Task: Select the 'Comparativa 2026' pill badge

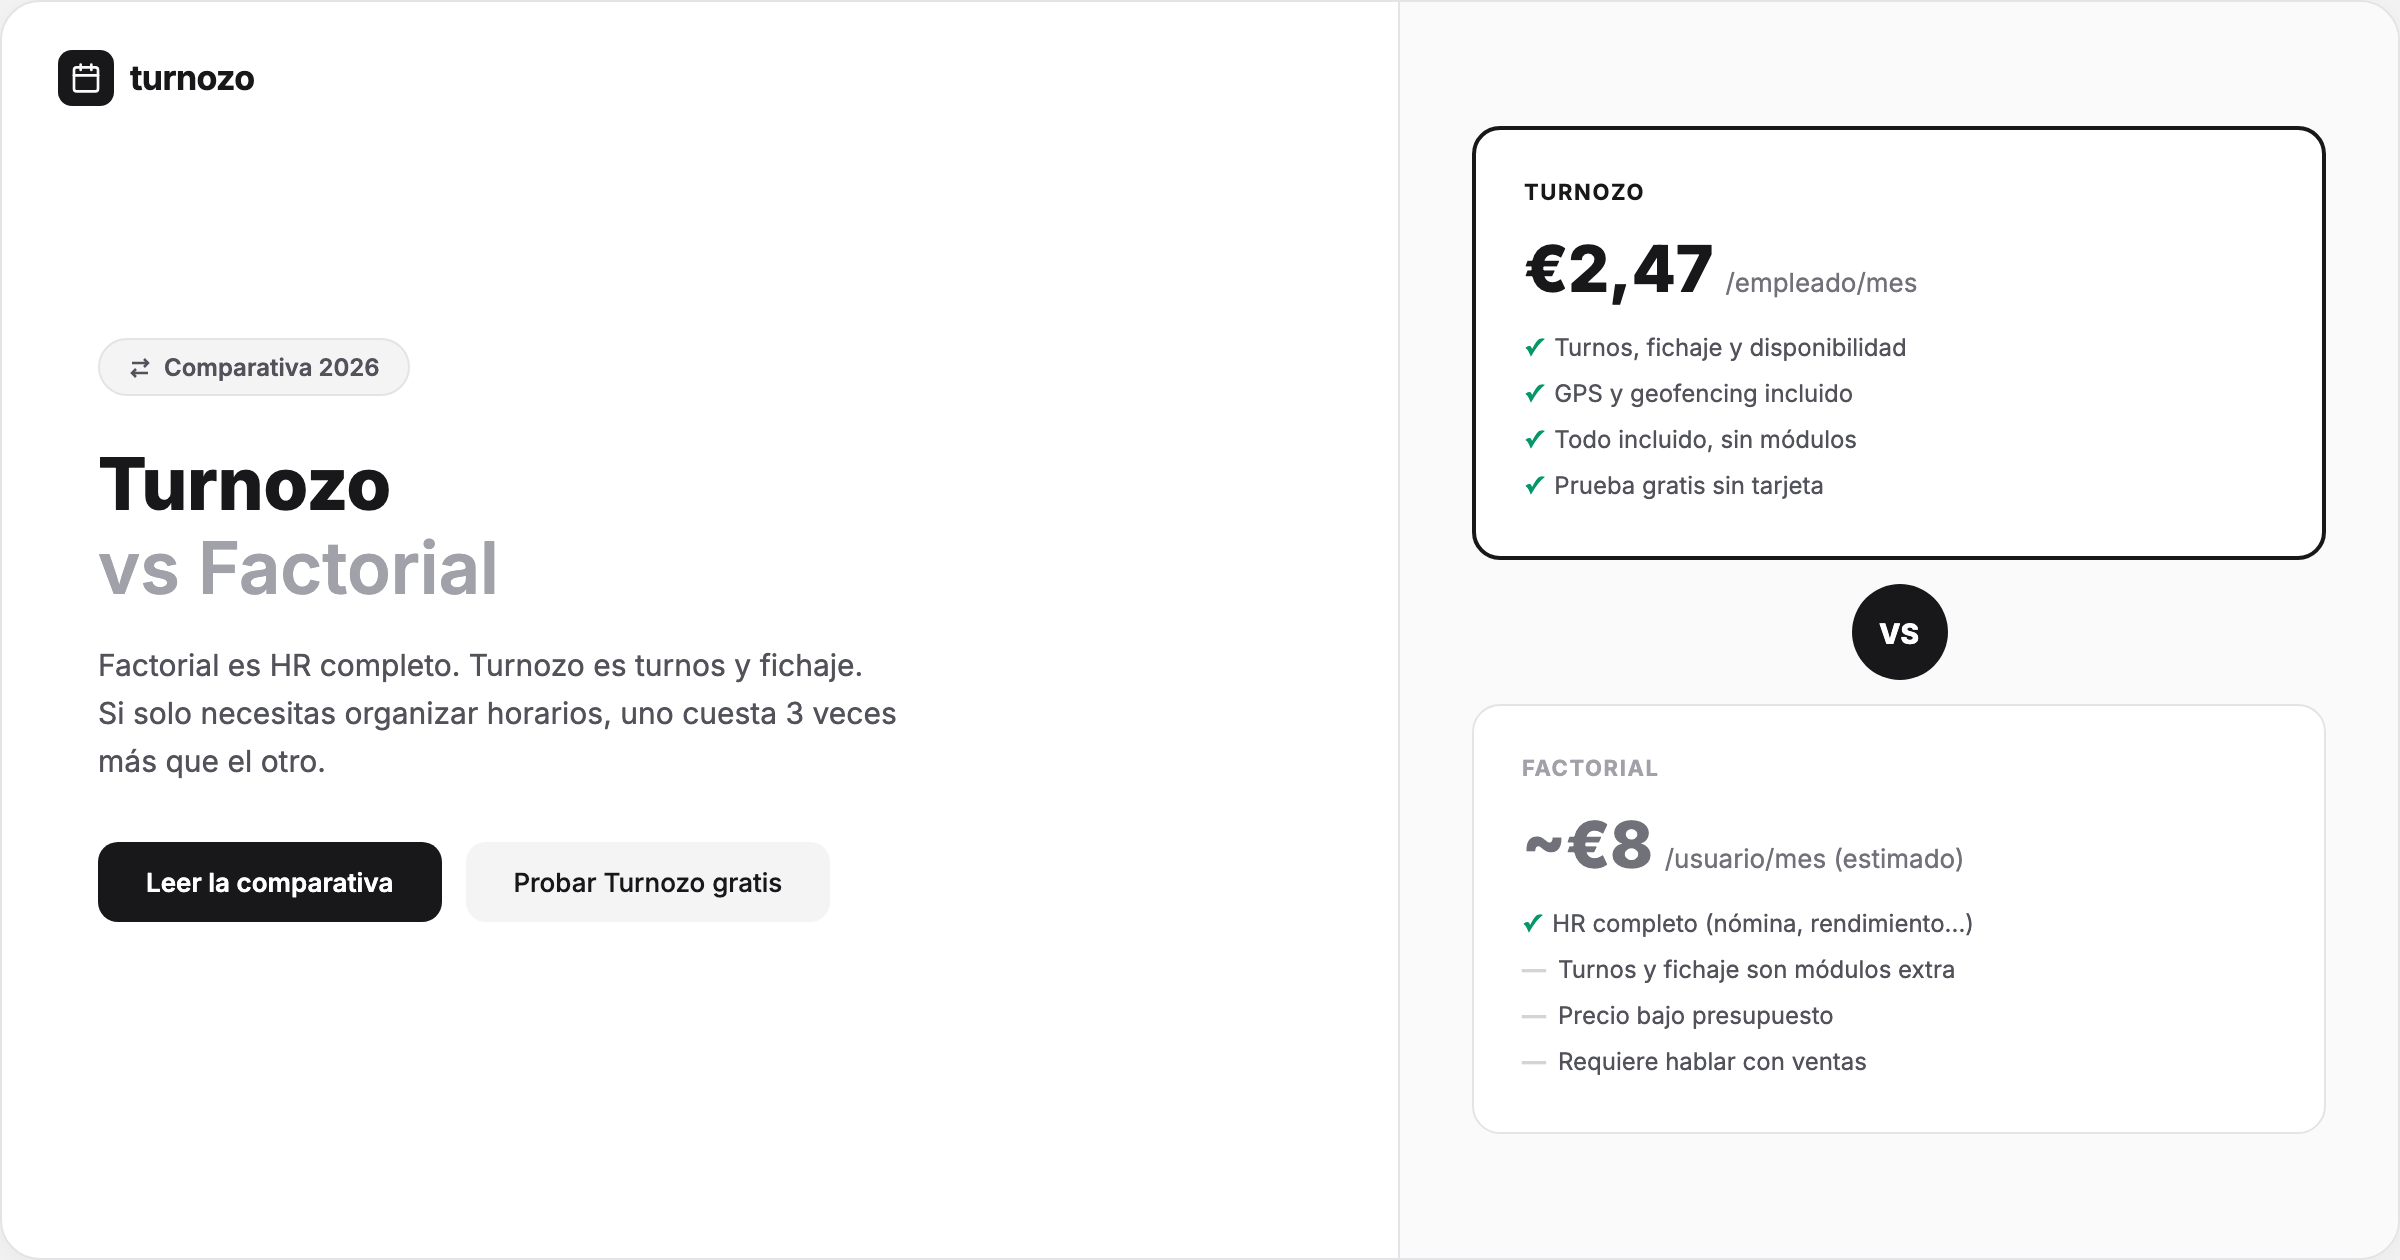Action: click(253, 367)
